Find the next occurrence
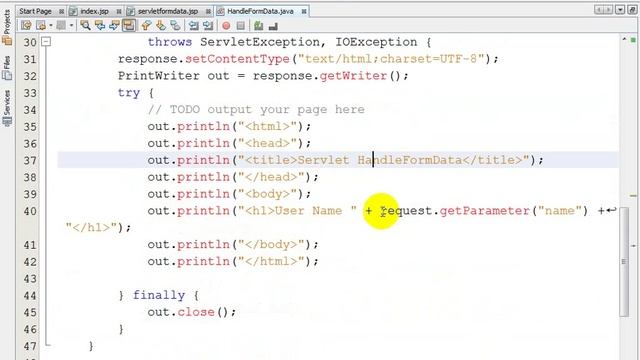This screenshot has height=360, width=640. (x=114, y=25)
